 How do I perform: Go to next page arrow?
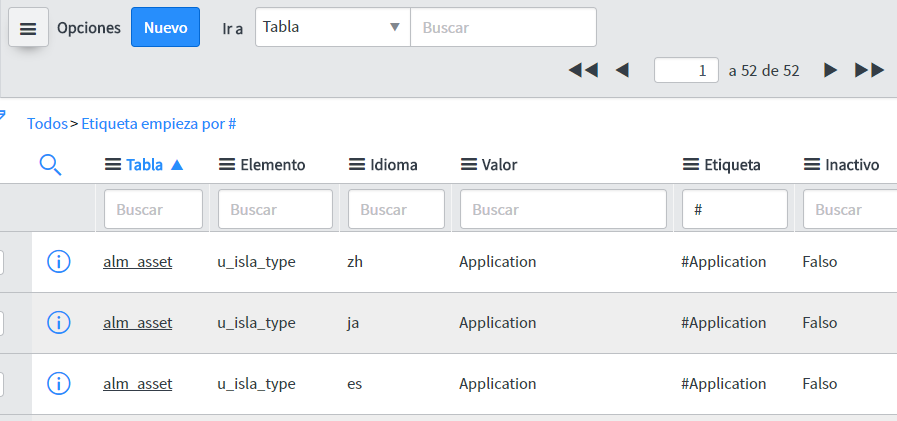click(830, 70)
